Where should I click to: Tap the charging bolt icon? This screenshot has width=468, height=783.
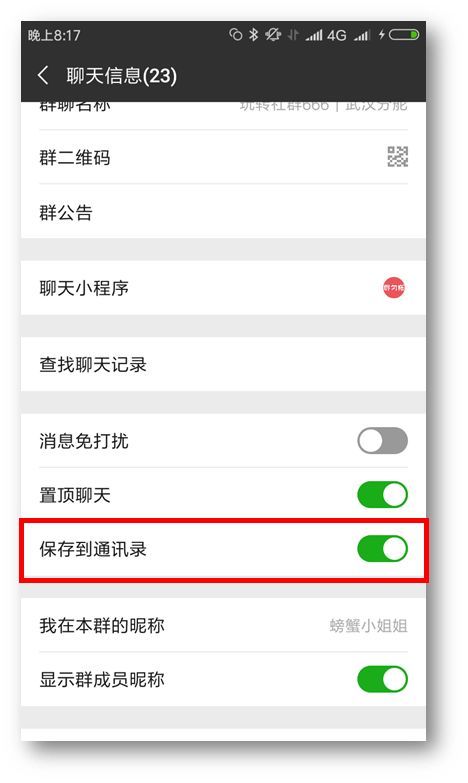(382, 34)
